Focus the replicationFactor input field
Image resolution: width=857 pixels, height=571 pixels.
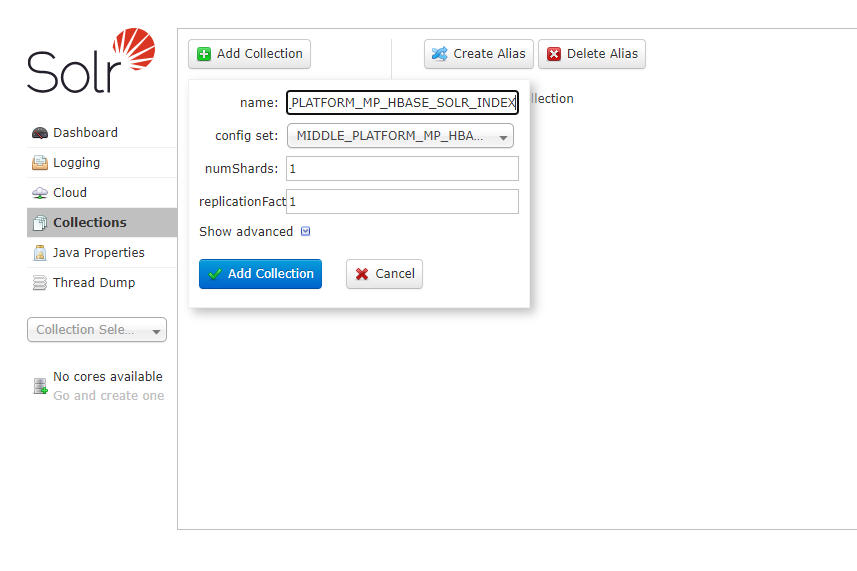(x=402, y=202)
